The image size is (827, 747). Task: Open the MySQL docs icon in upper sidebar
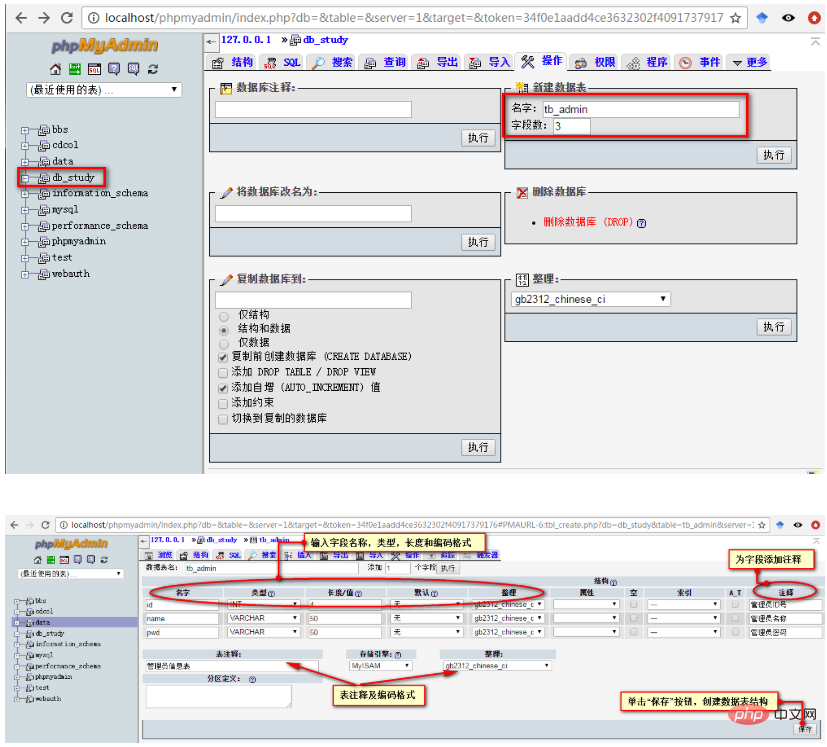click(133, 69)
